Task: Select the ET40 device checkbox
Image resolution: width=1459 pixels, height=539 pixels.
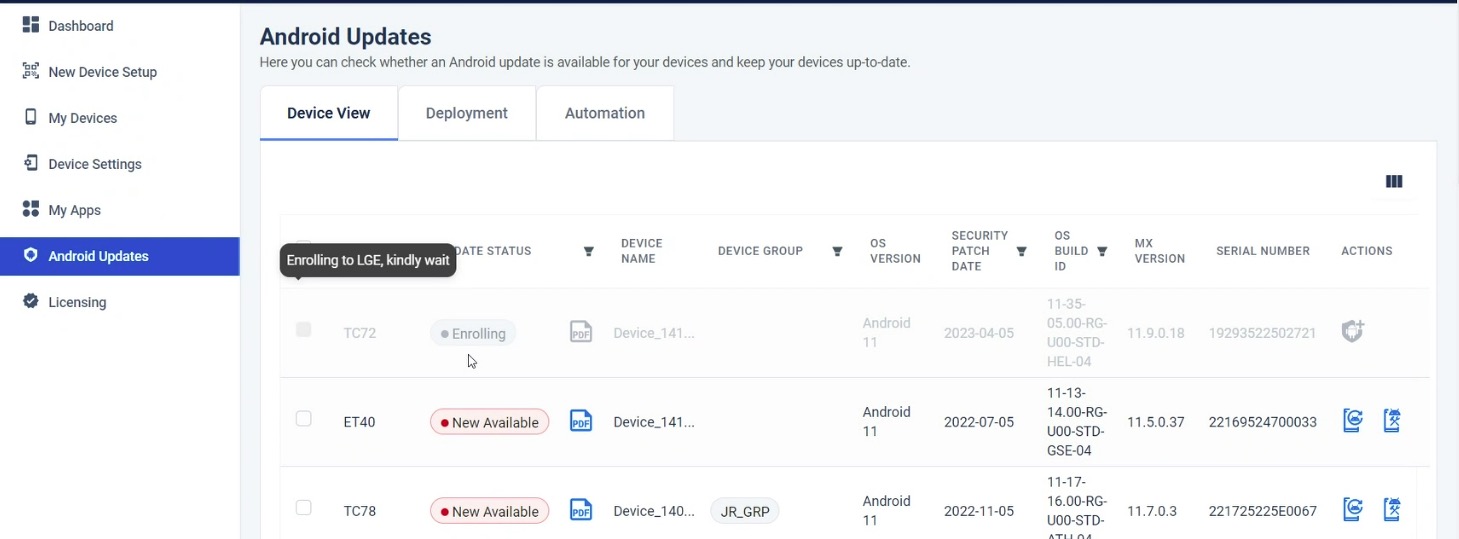Action: pyautogui.click(x=304, y=419)
